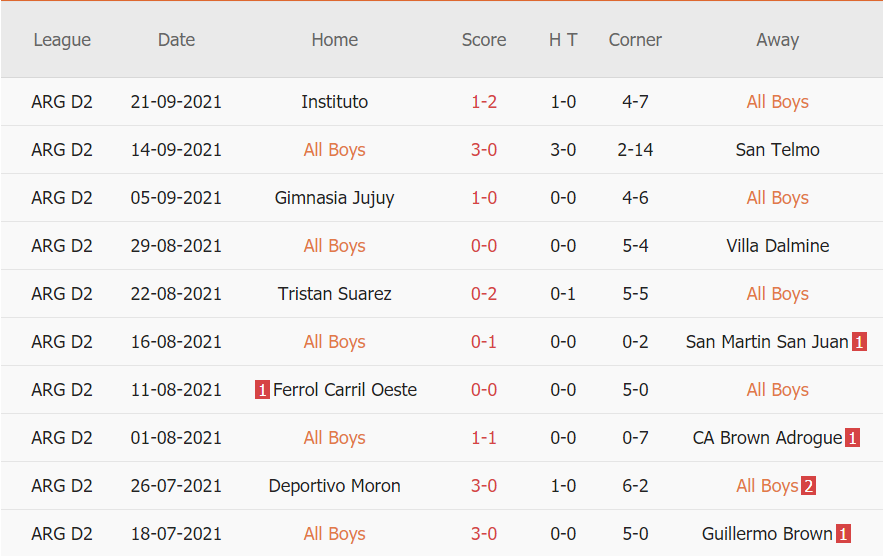Click the 1-1 score against CA Brown Adrogue
This screenshot has width=883, height=556.
coord(484,438)
